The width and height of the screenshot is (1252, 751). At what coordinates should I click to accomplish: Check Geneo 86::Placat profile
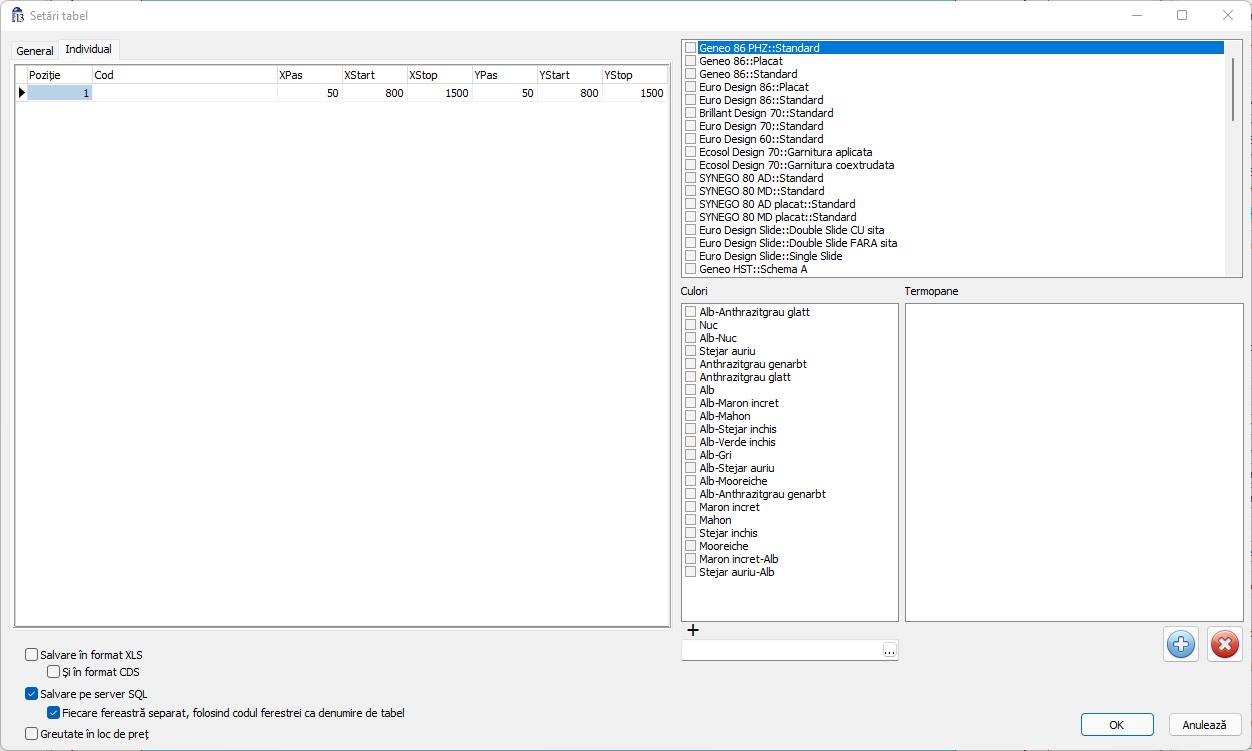tap(690, 61)
